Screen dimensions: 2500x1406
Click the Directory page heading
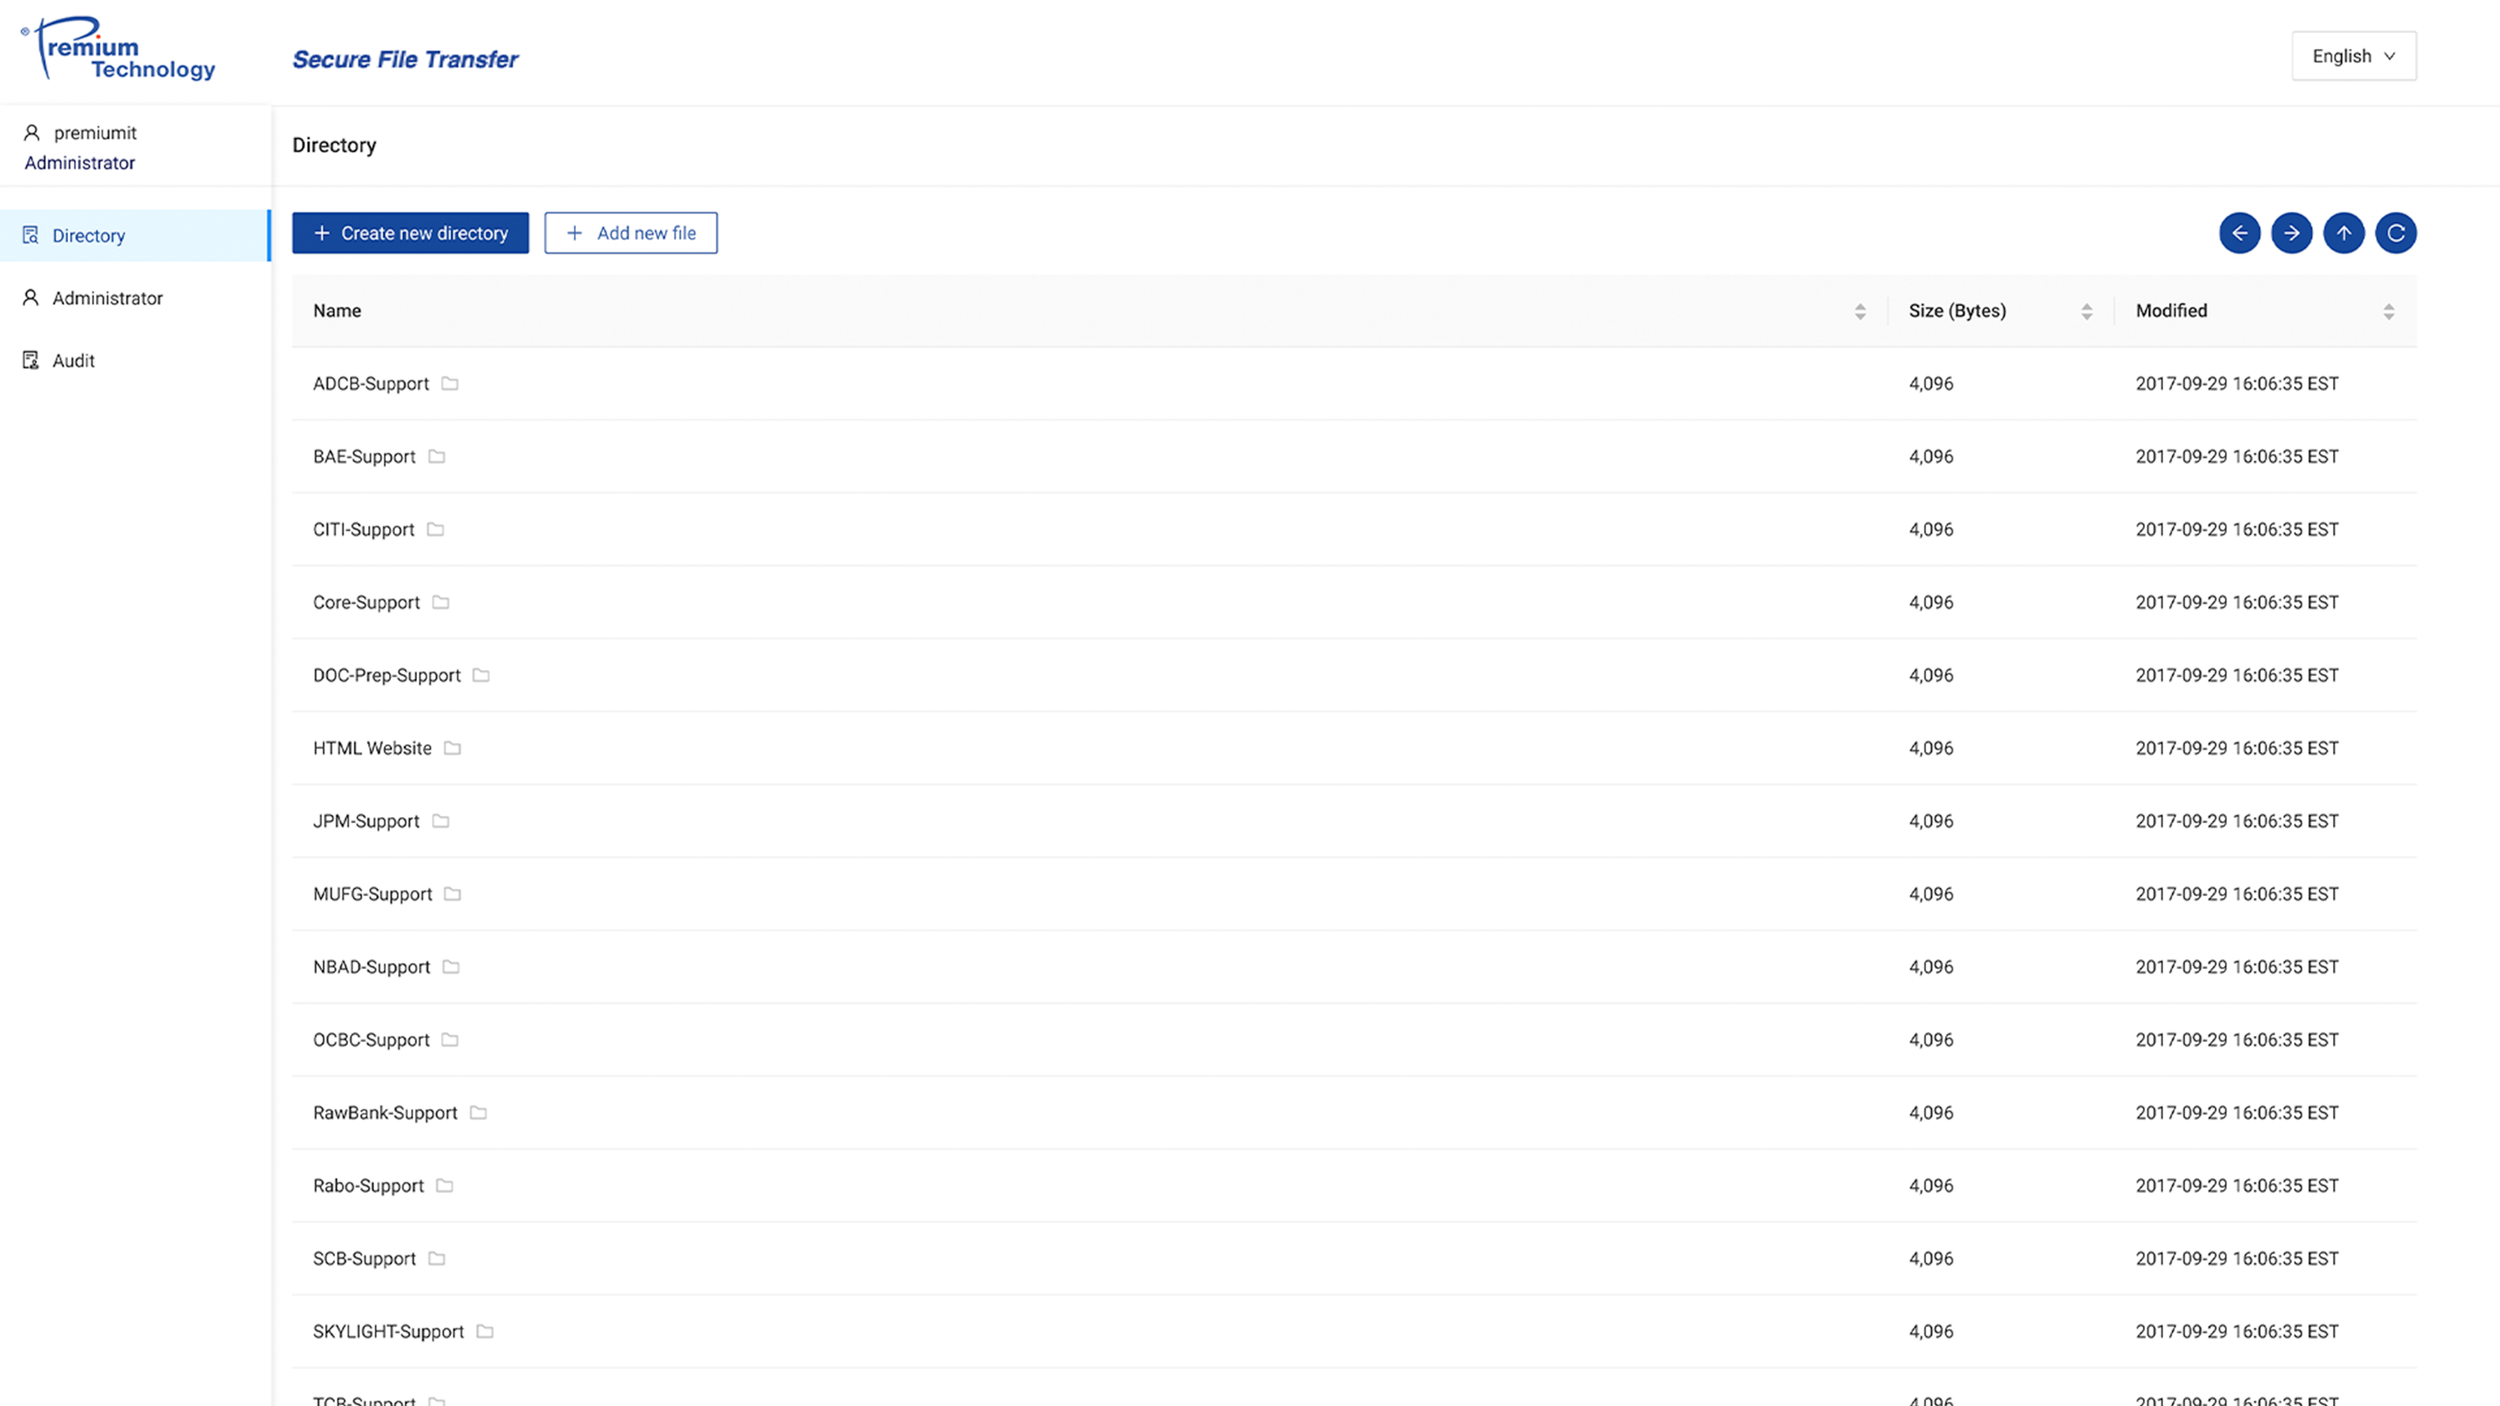coord(334,145)
